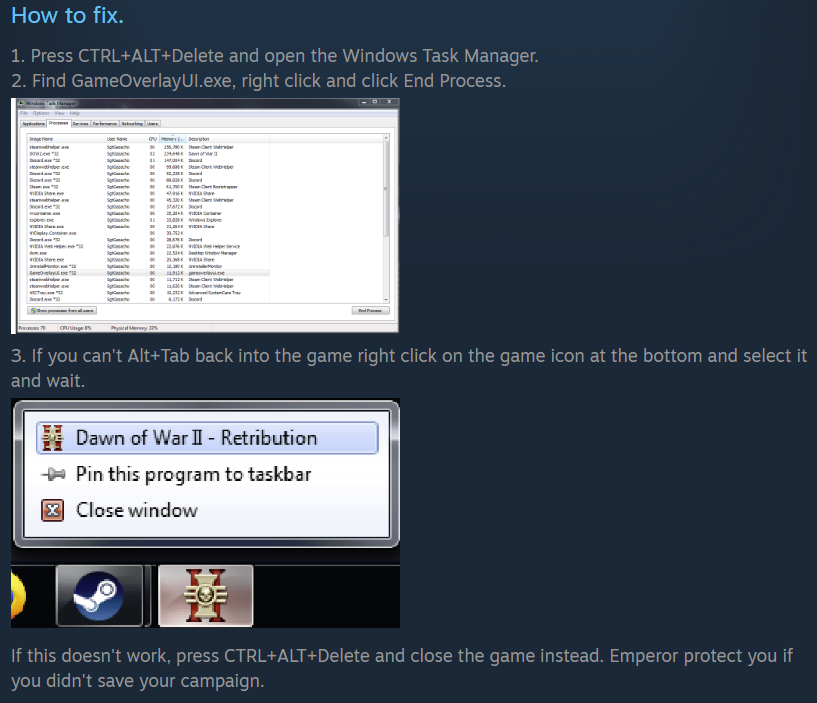Viewport: 817px width, 703px height.
Task: Click the red Close window icon
Action: pyautogui.click(x=53, y=510)
